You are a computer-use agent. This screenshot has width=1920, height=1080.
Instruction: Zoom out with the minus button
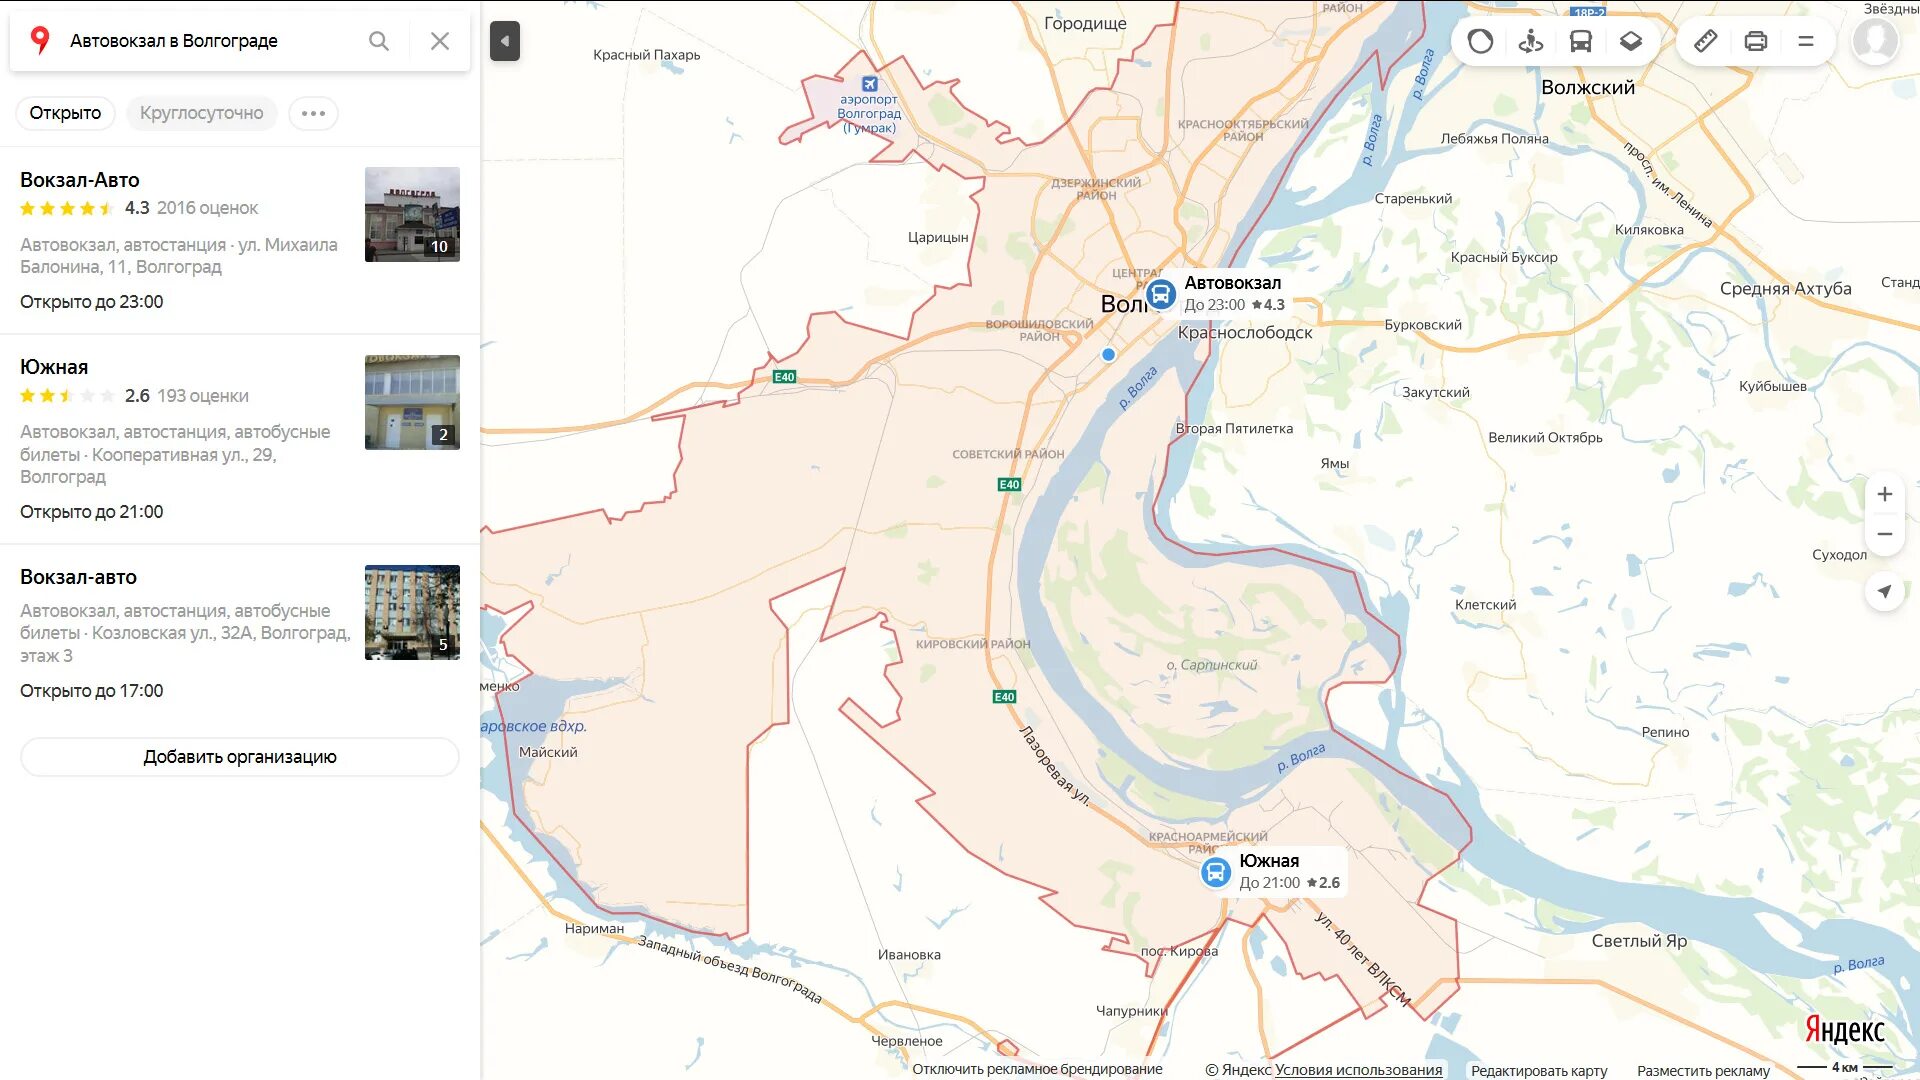1884,534
